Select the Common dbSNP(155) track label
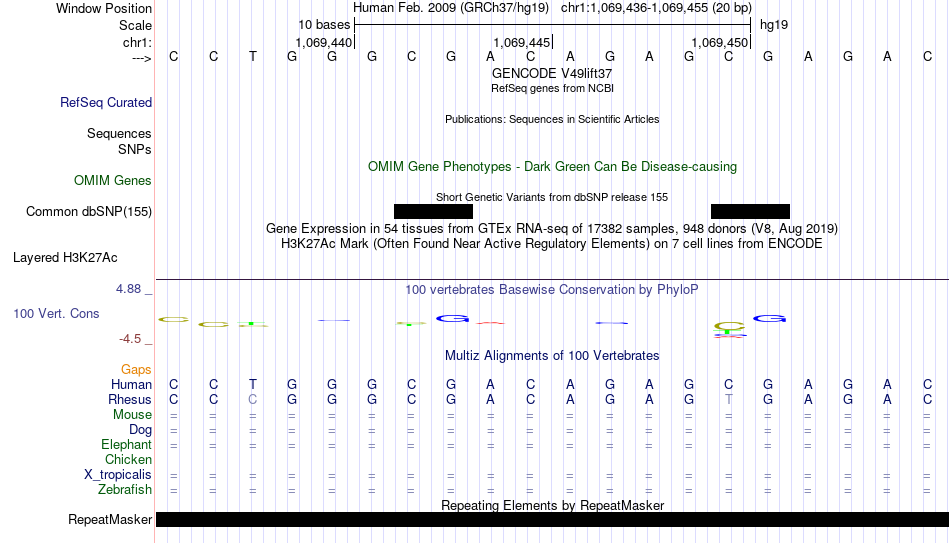 89,212
